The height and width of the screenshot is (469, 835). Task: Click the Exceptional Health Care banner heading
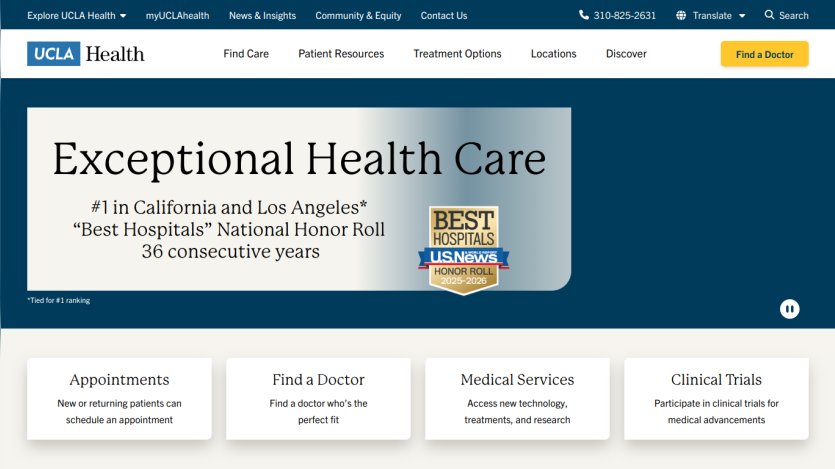[299, 159]
